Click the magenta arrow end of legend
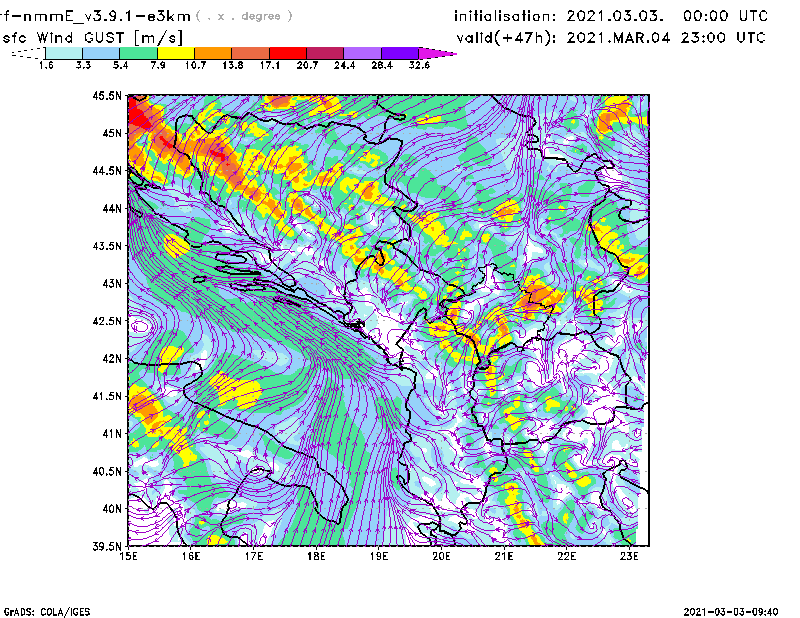The height and width of the screenshot is (618, 800). tap(437, 53)
